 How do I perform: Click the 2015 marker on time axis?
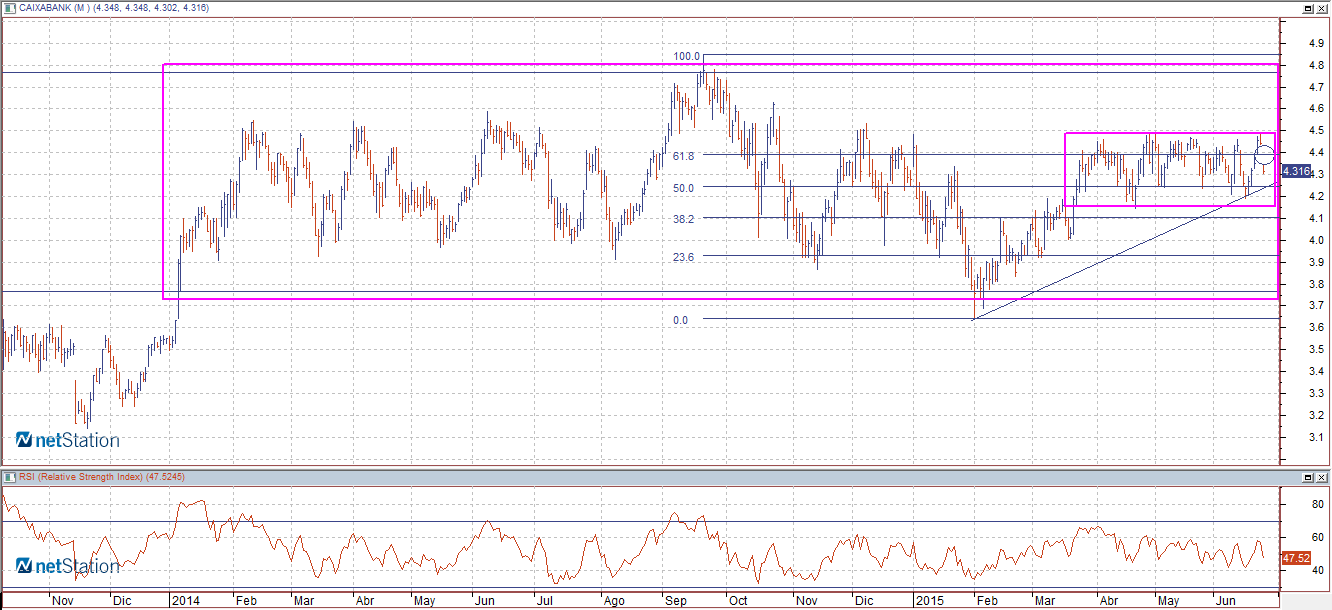coord(928,601)
